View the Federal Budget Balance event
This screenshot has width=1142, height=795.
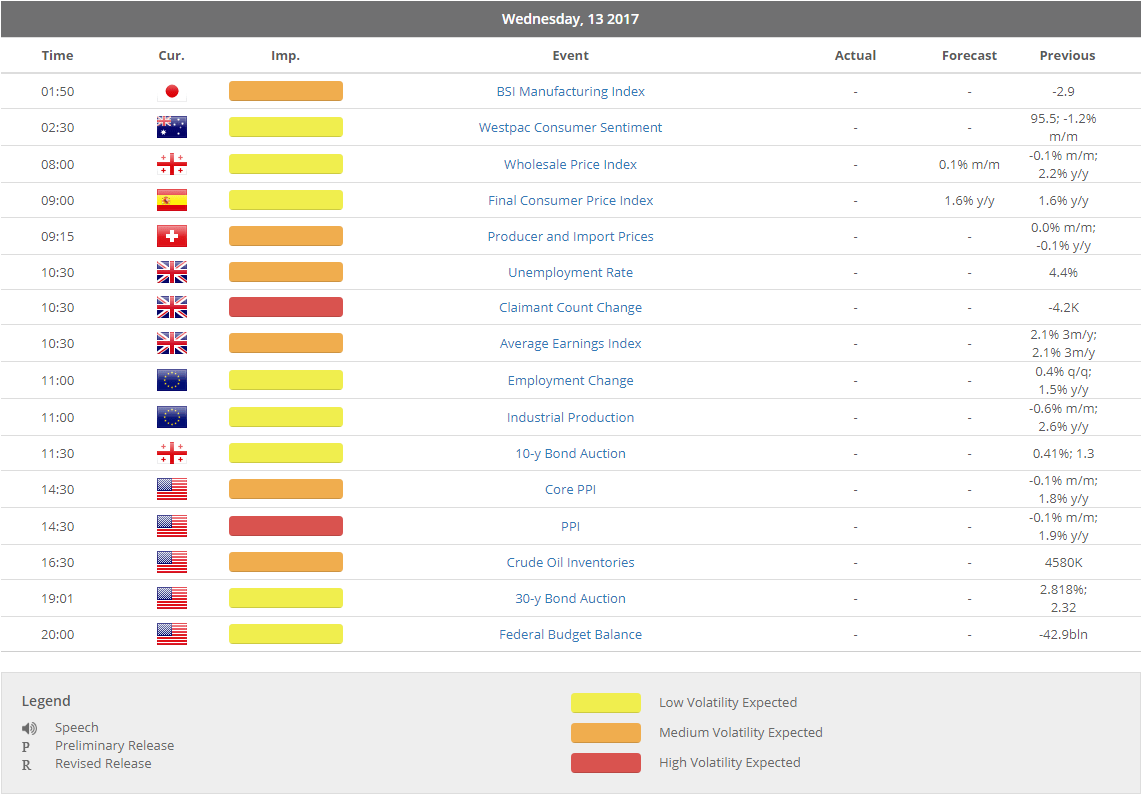(570, 635)
